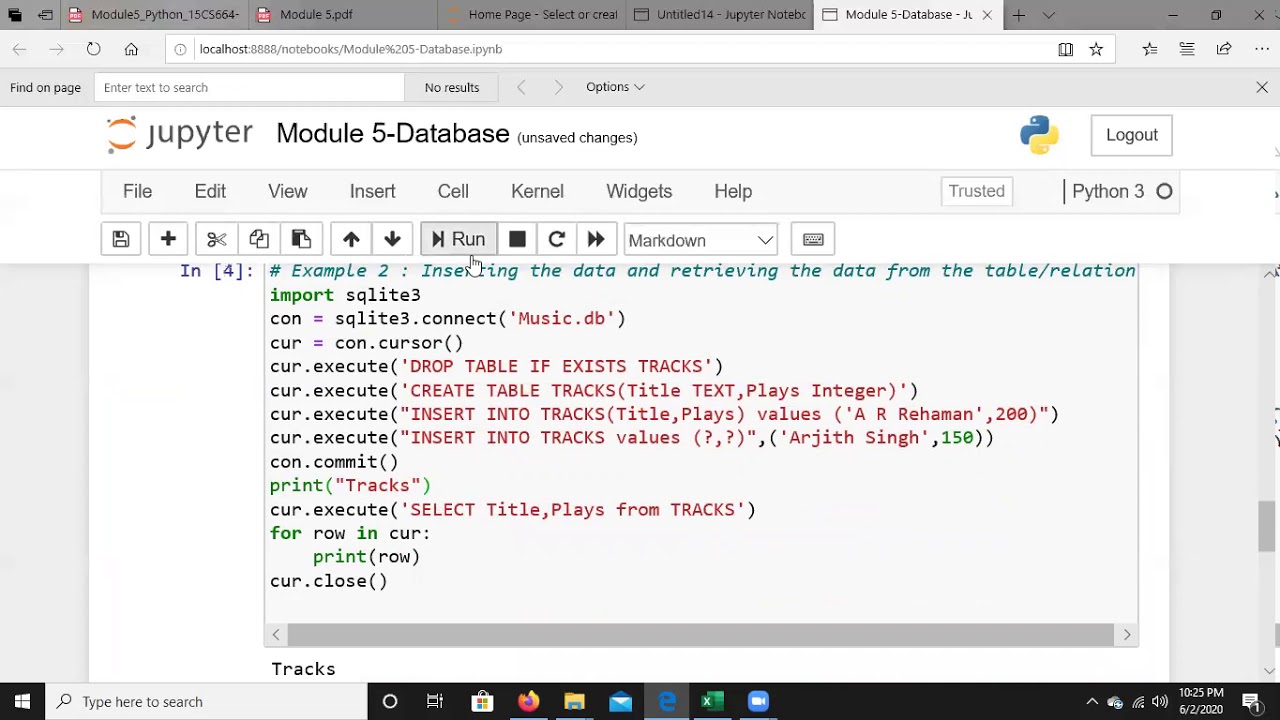The width and height of the screenshot is (1280, 720).
Task: Move the selected cell up
Action: click(x=351, y=239)
